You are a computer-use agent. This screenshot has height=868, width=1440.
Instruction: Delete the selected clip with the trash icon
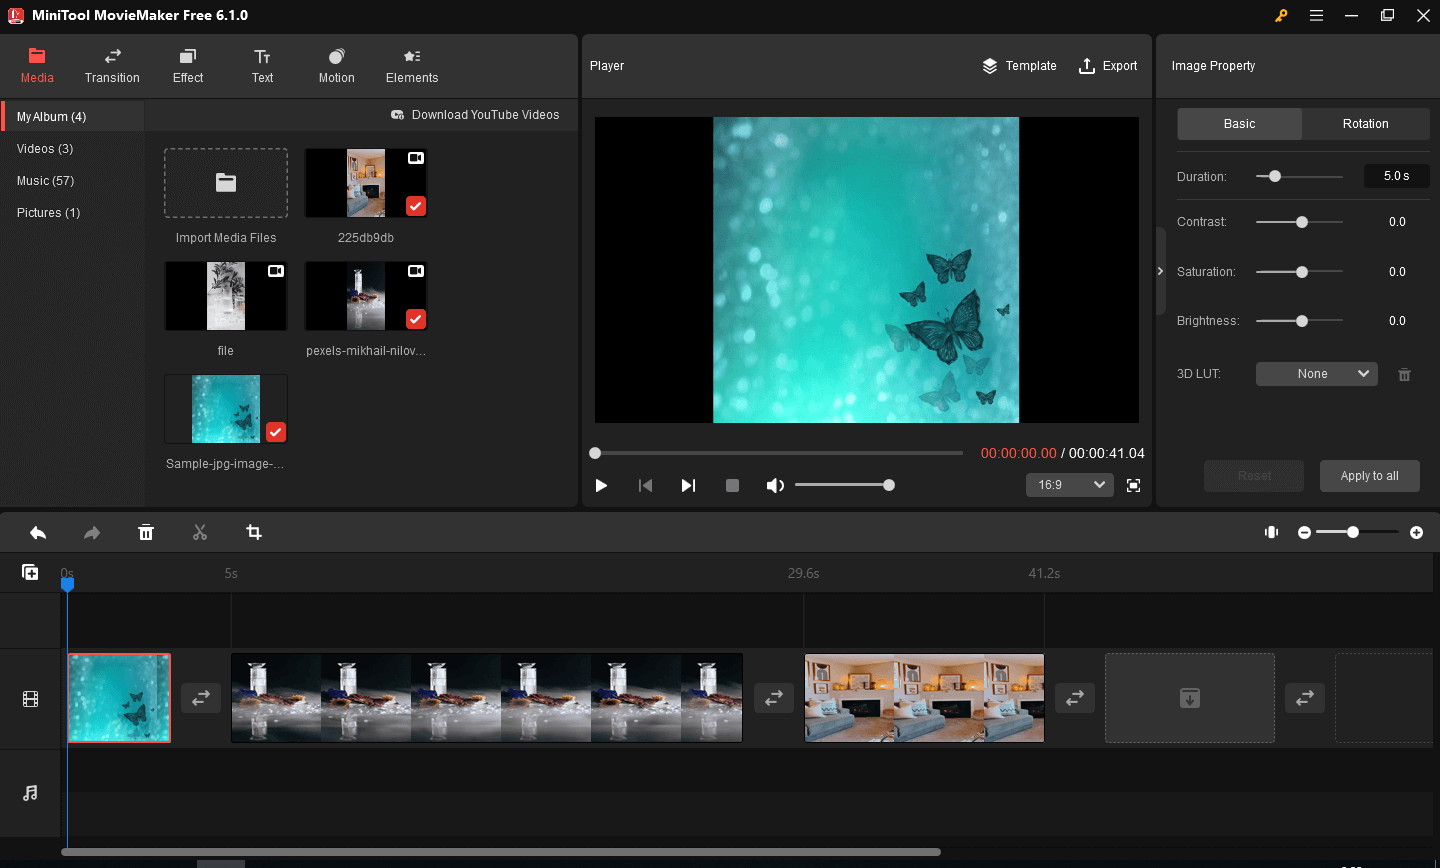tap(146, 532)
